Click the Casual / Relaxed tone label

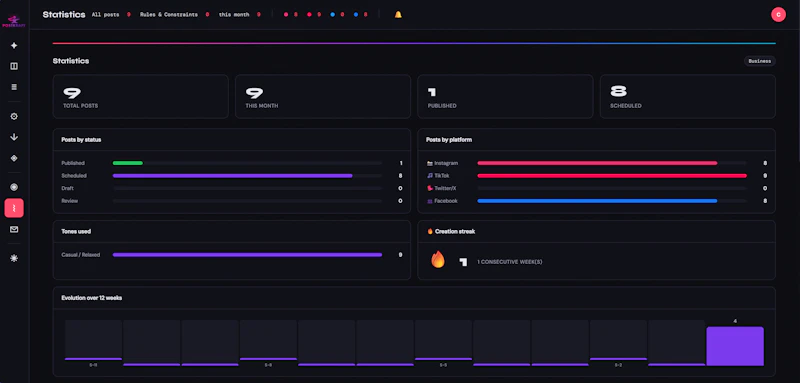coord(81,254)
